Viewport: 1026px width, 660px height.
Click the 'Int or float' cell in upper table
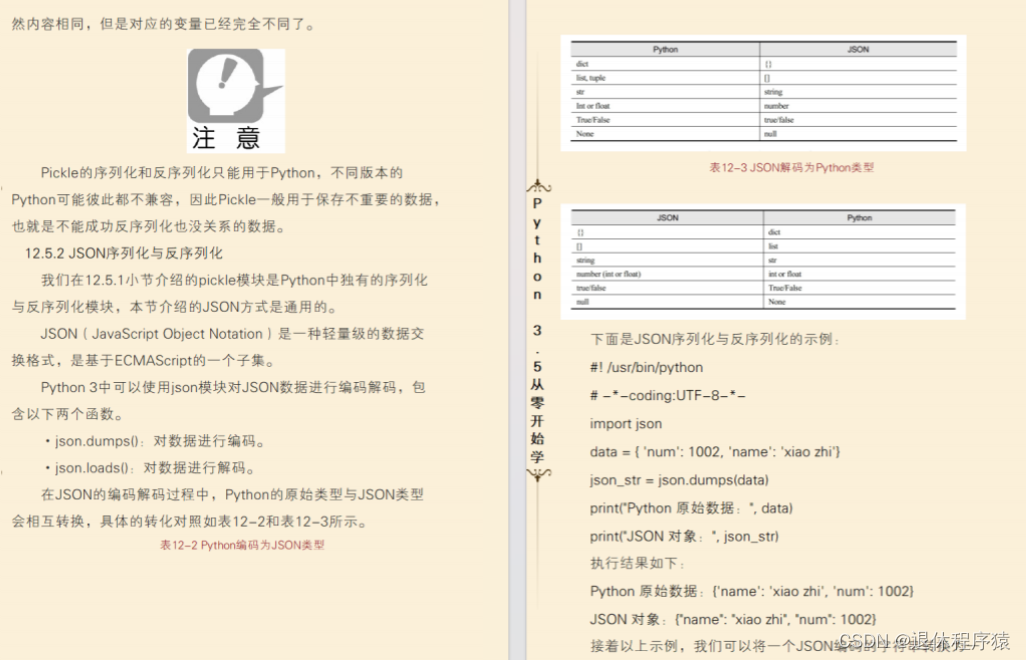pyautogui.click(x=593, y=106)
